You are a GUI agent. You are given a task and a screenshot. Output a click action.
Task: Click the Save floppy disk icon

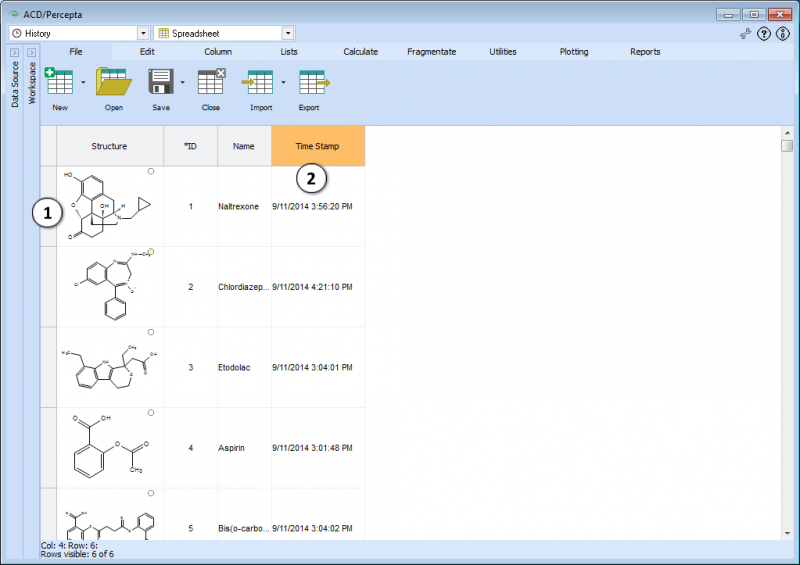tap(161, 81)
